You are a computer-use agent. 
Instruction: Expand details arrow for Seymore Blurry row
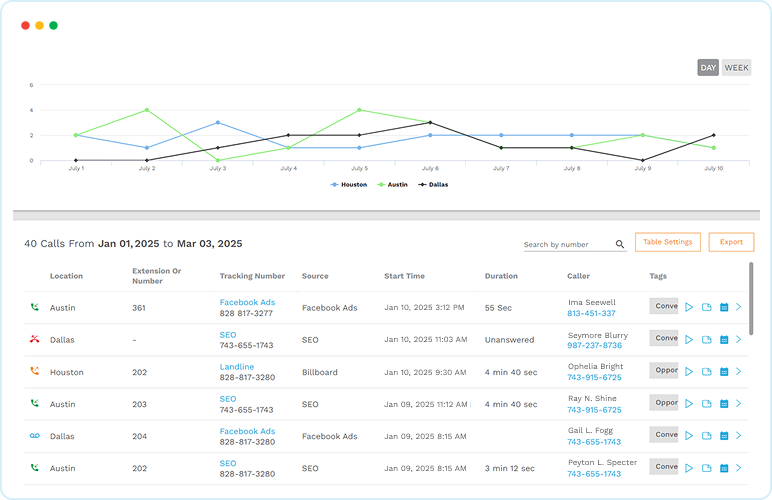(x=739, y=339)
